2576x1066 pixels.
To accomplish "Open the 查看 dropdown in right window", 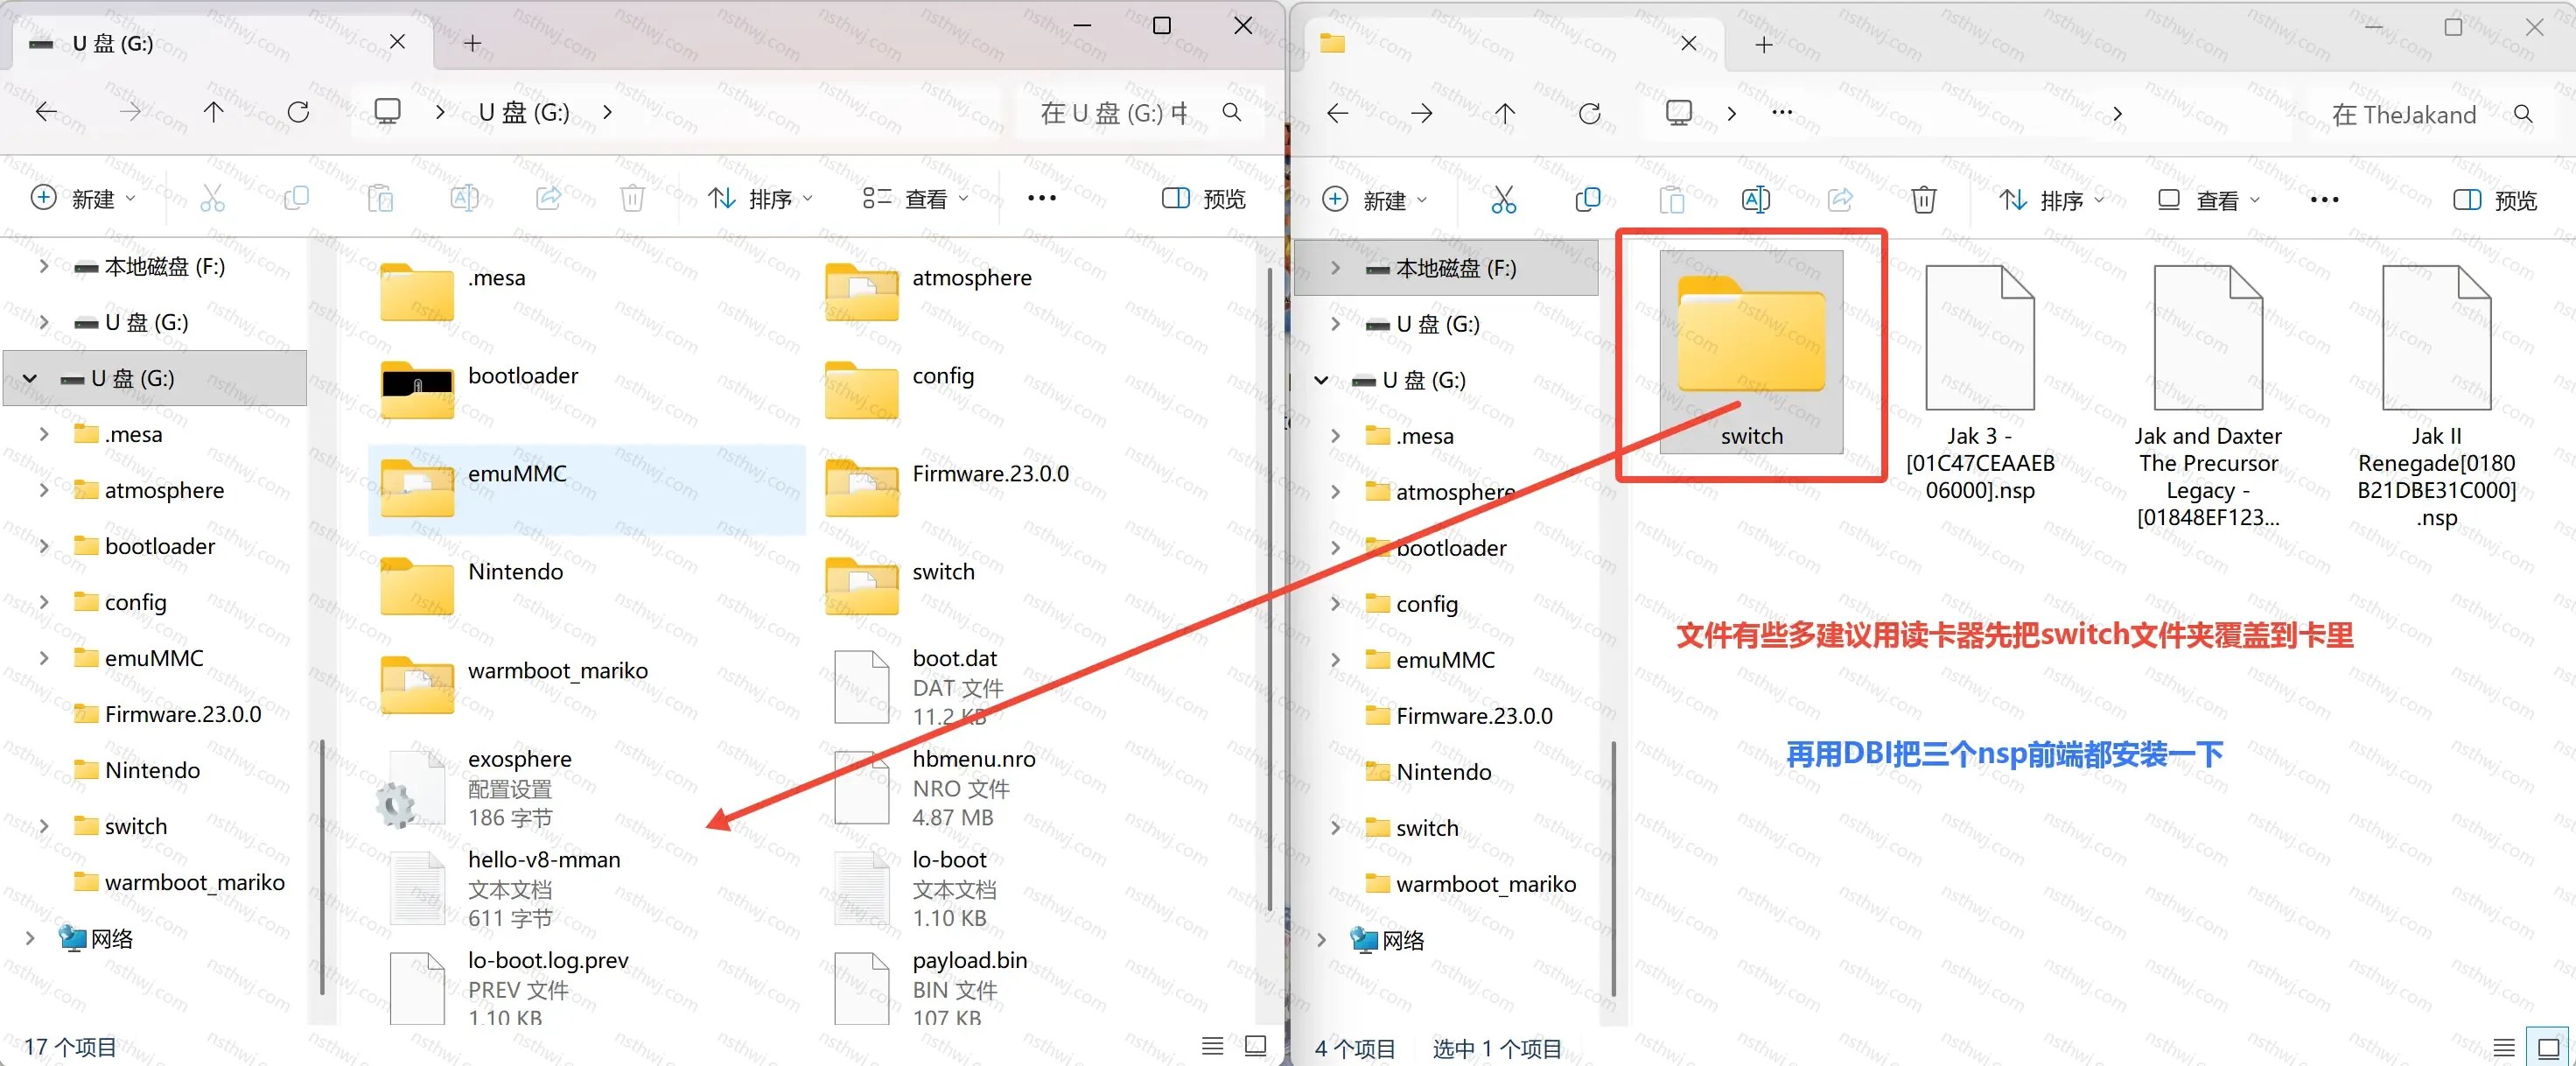I will point(2207,200).
